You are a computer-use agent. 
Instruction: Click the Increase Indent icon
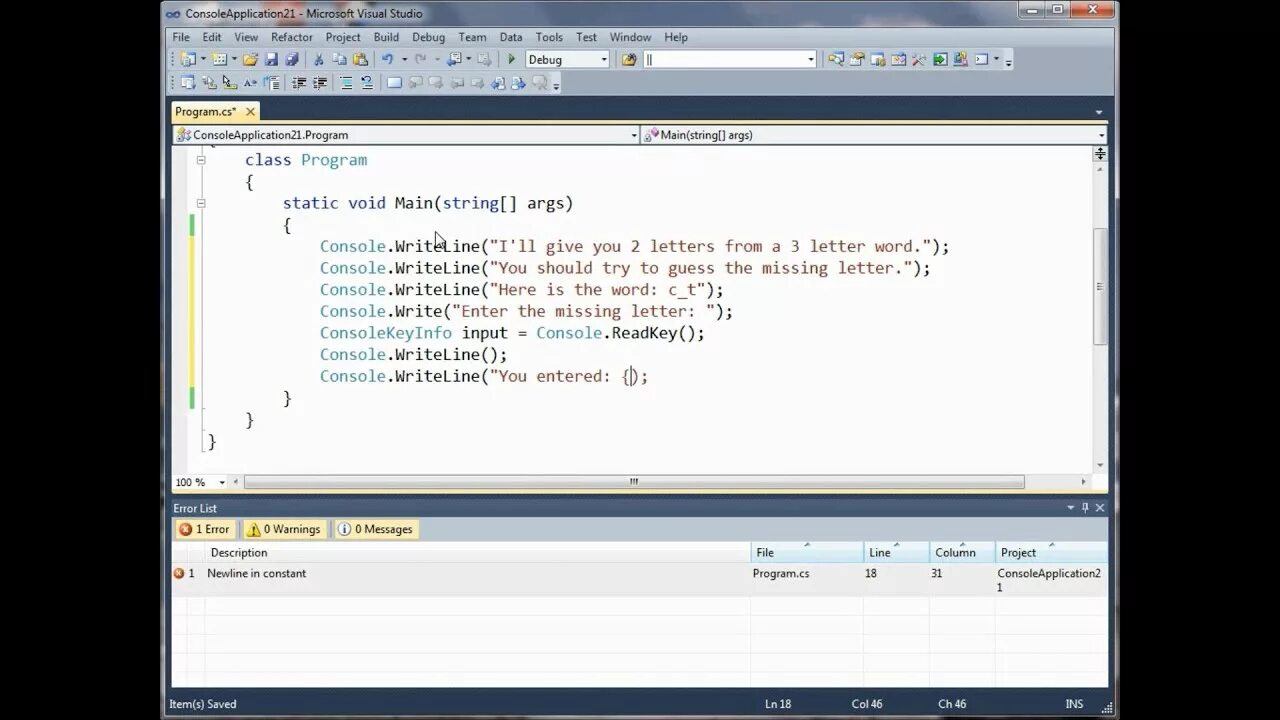321,83
